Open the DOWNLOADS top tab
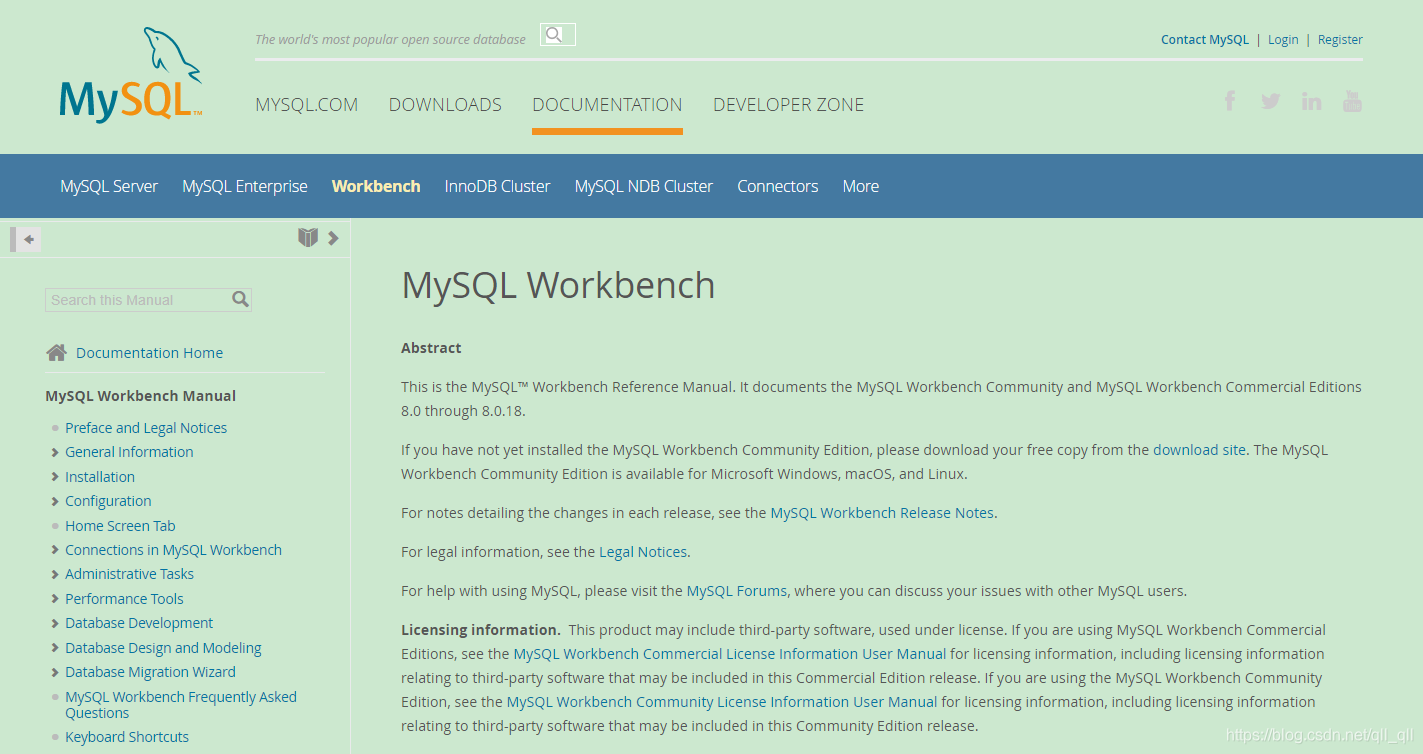 pos(445,104)
